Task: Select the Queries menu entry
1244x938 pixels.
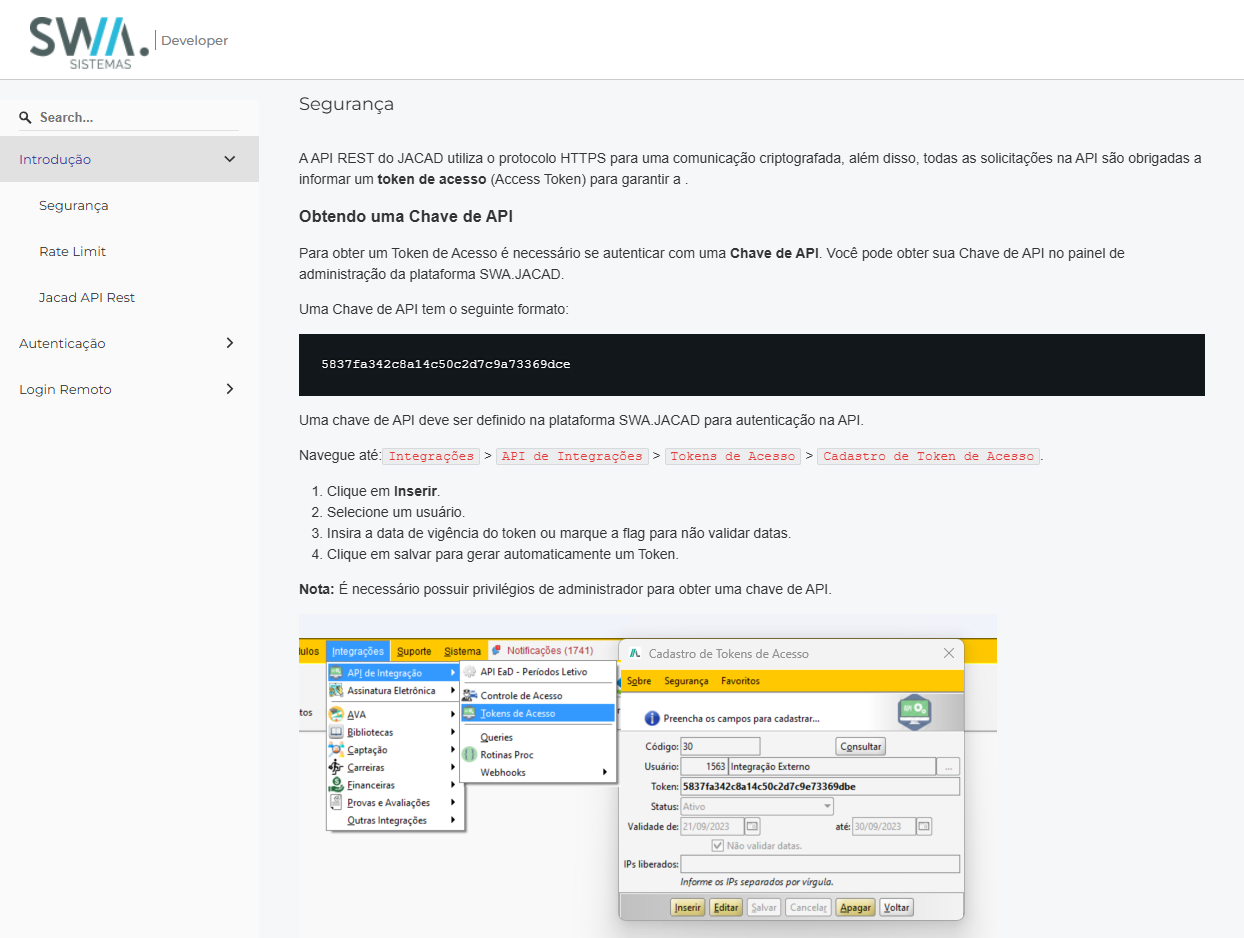Action: [x=497, y=737]
